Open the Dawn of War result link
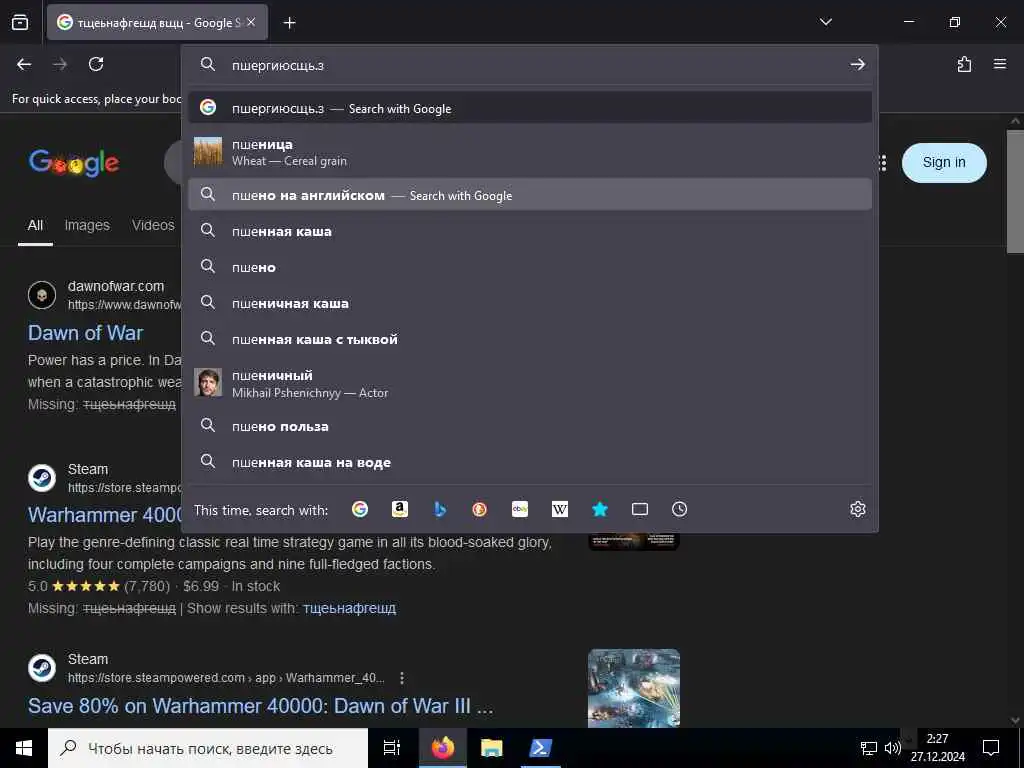The image size is (1024, 768). tap(86, 333)
